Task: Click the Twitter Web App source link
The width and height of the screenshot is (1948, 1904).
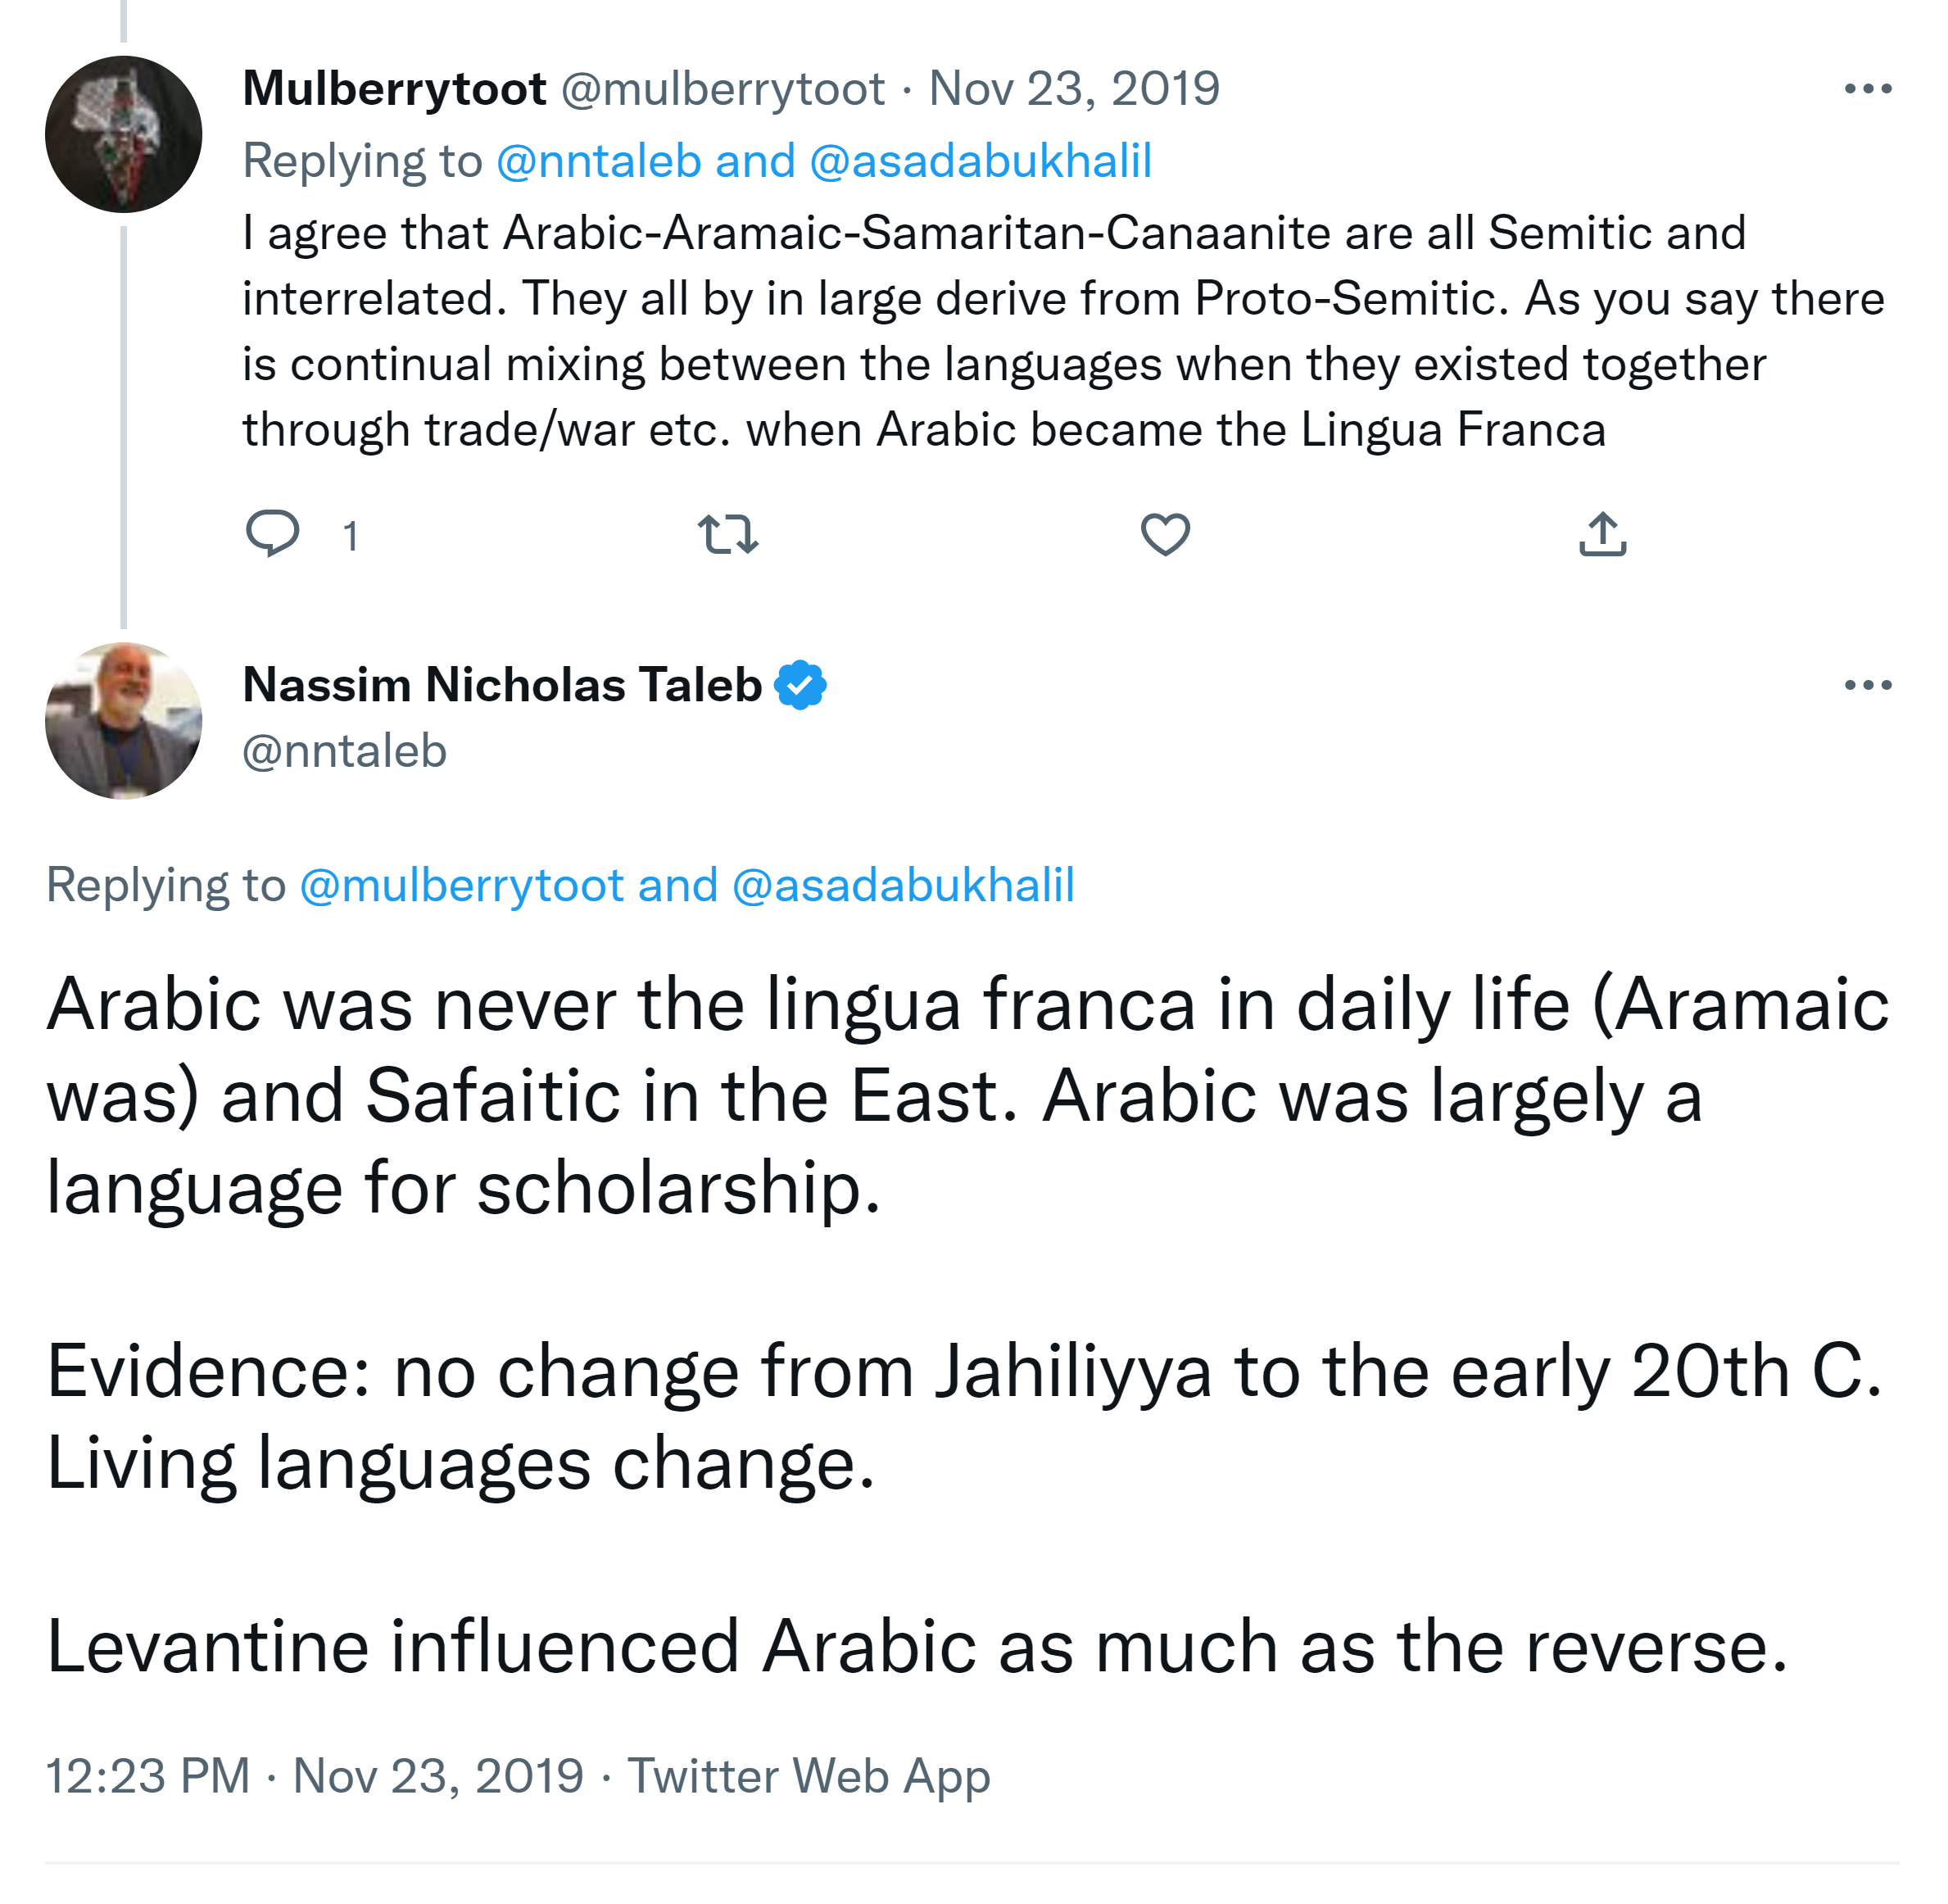Action: click(808, 1776)
